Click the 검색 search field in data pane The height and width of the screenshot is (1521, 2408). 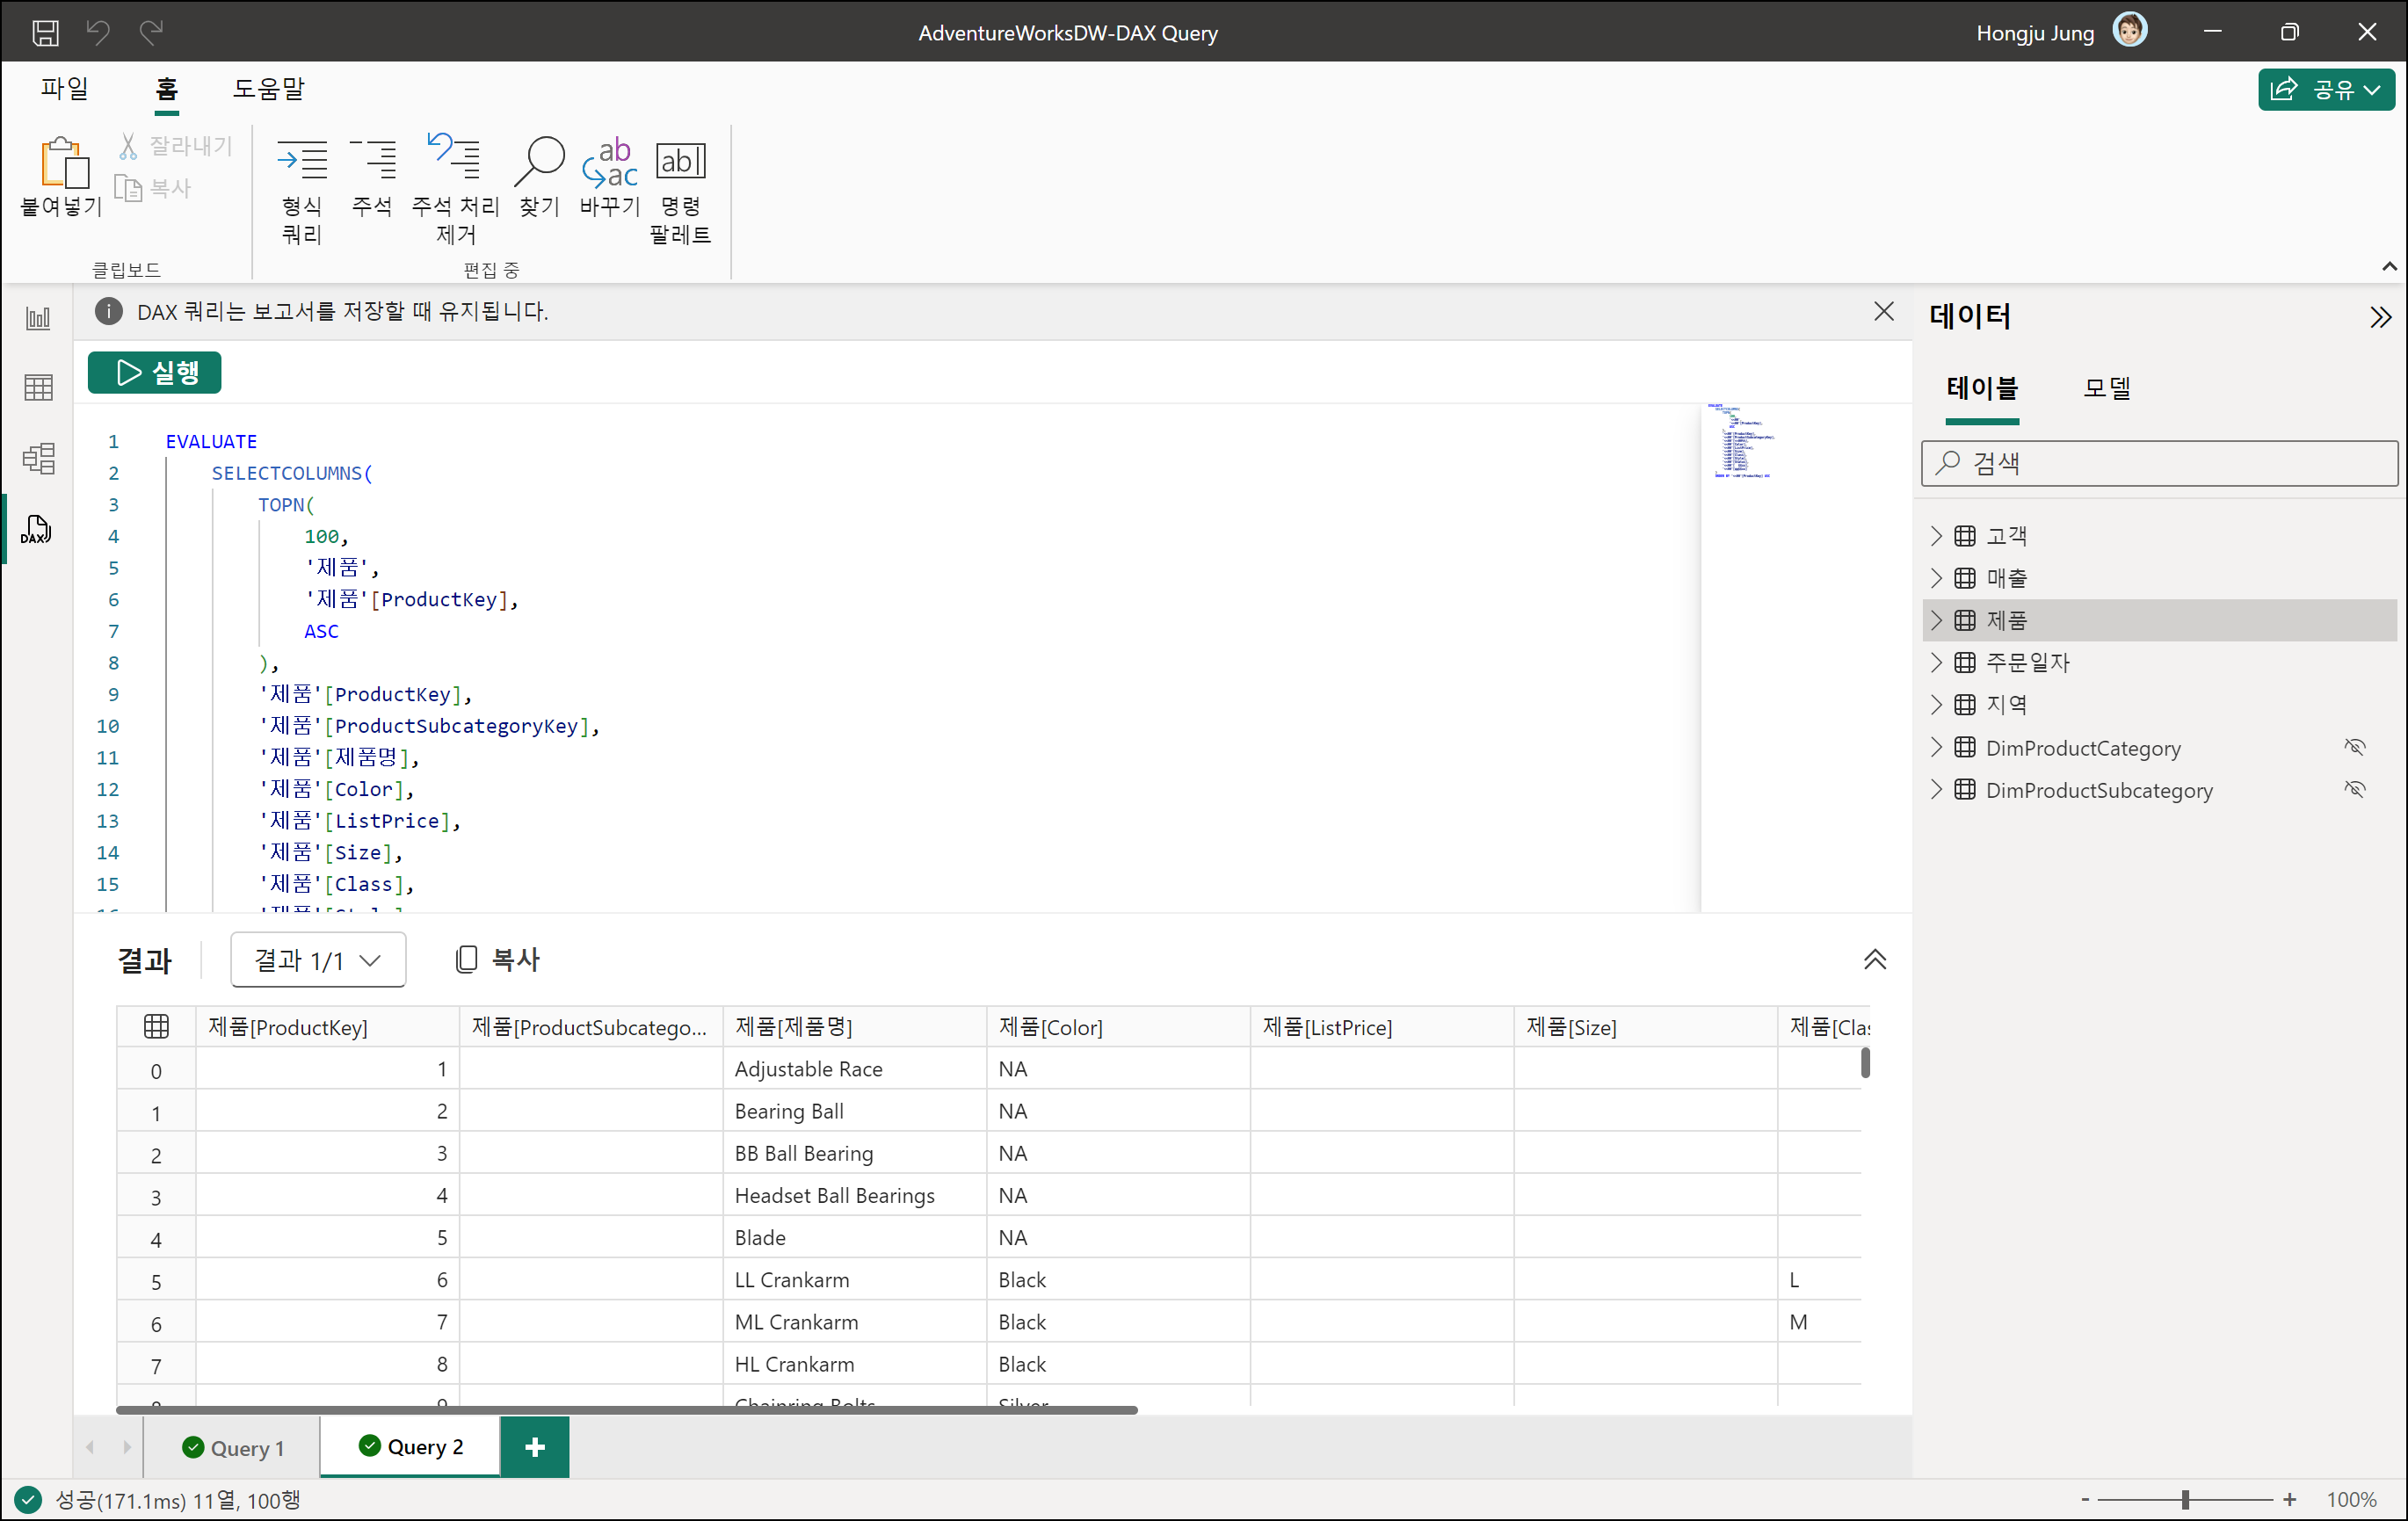tap(2160, 463)
